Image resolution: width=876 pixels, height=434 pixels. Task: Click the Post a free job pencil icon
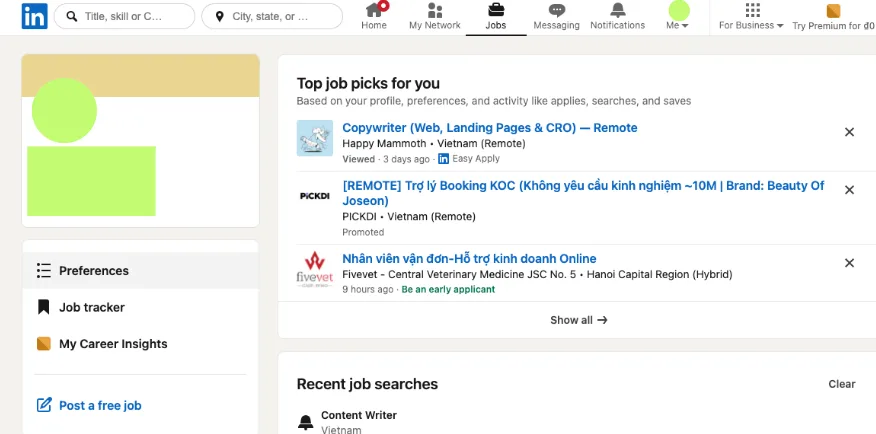click(44, 405)
